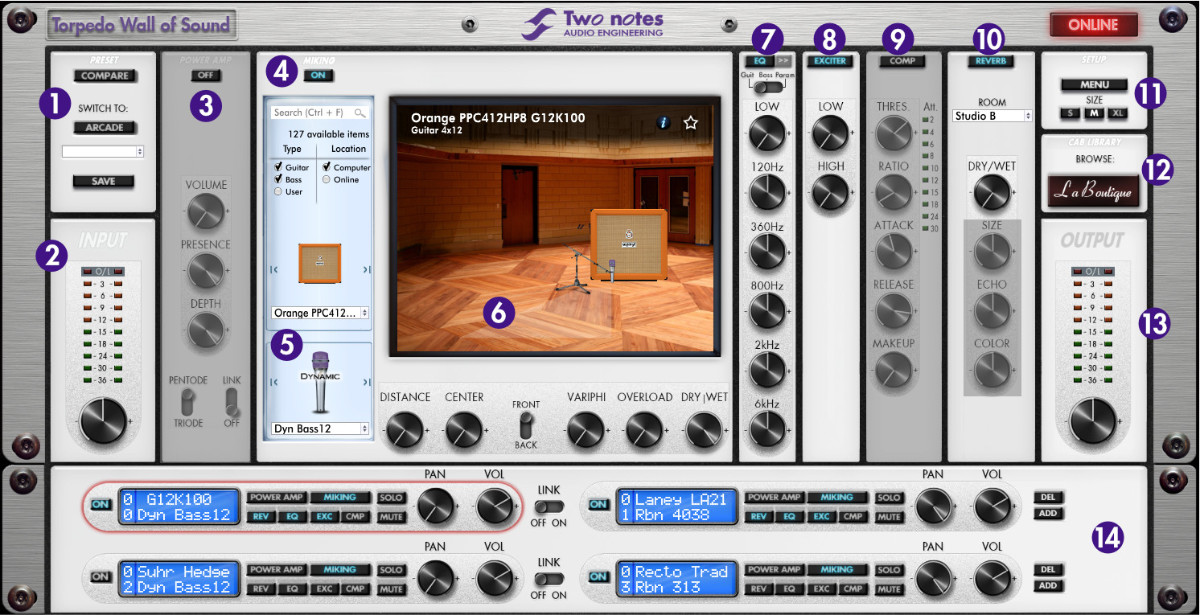Open the Dyn Bass12 microphone dropdown
This screenshot has height=615, width=1200.
tap(320, 428)
